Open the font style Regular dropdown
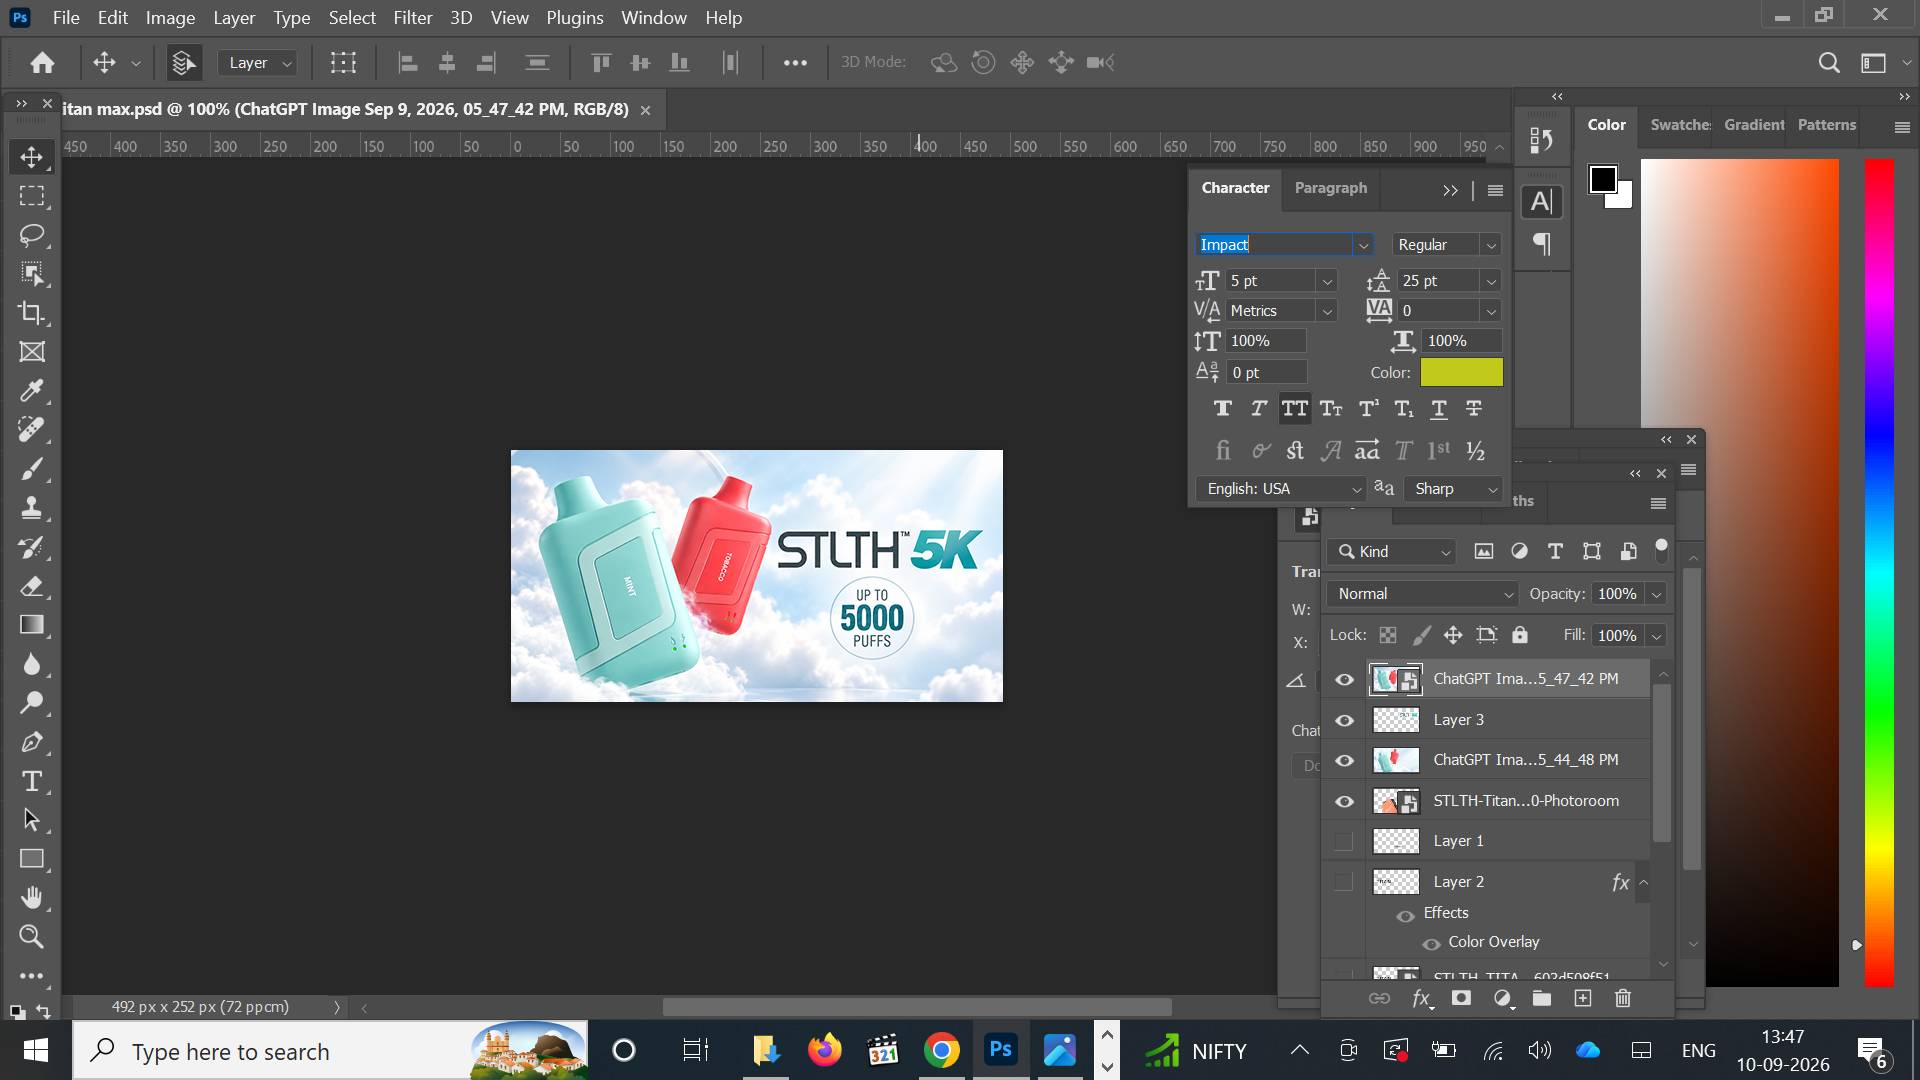 point(1447,245)
